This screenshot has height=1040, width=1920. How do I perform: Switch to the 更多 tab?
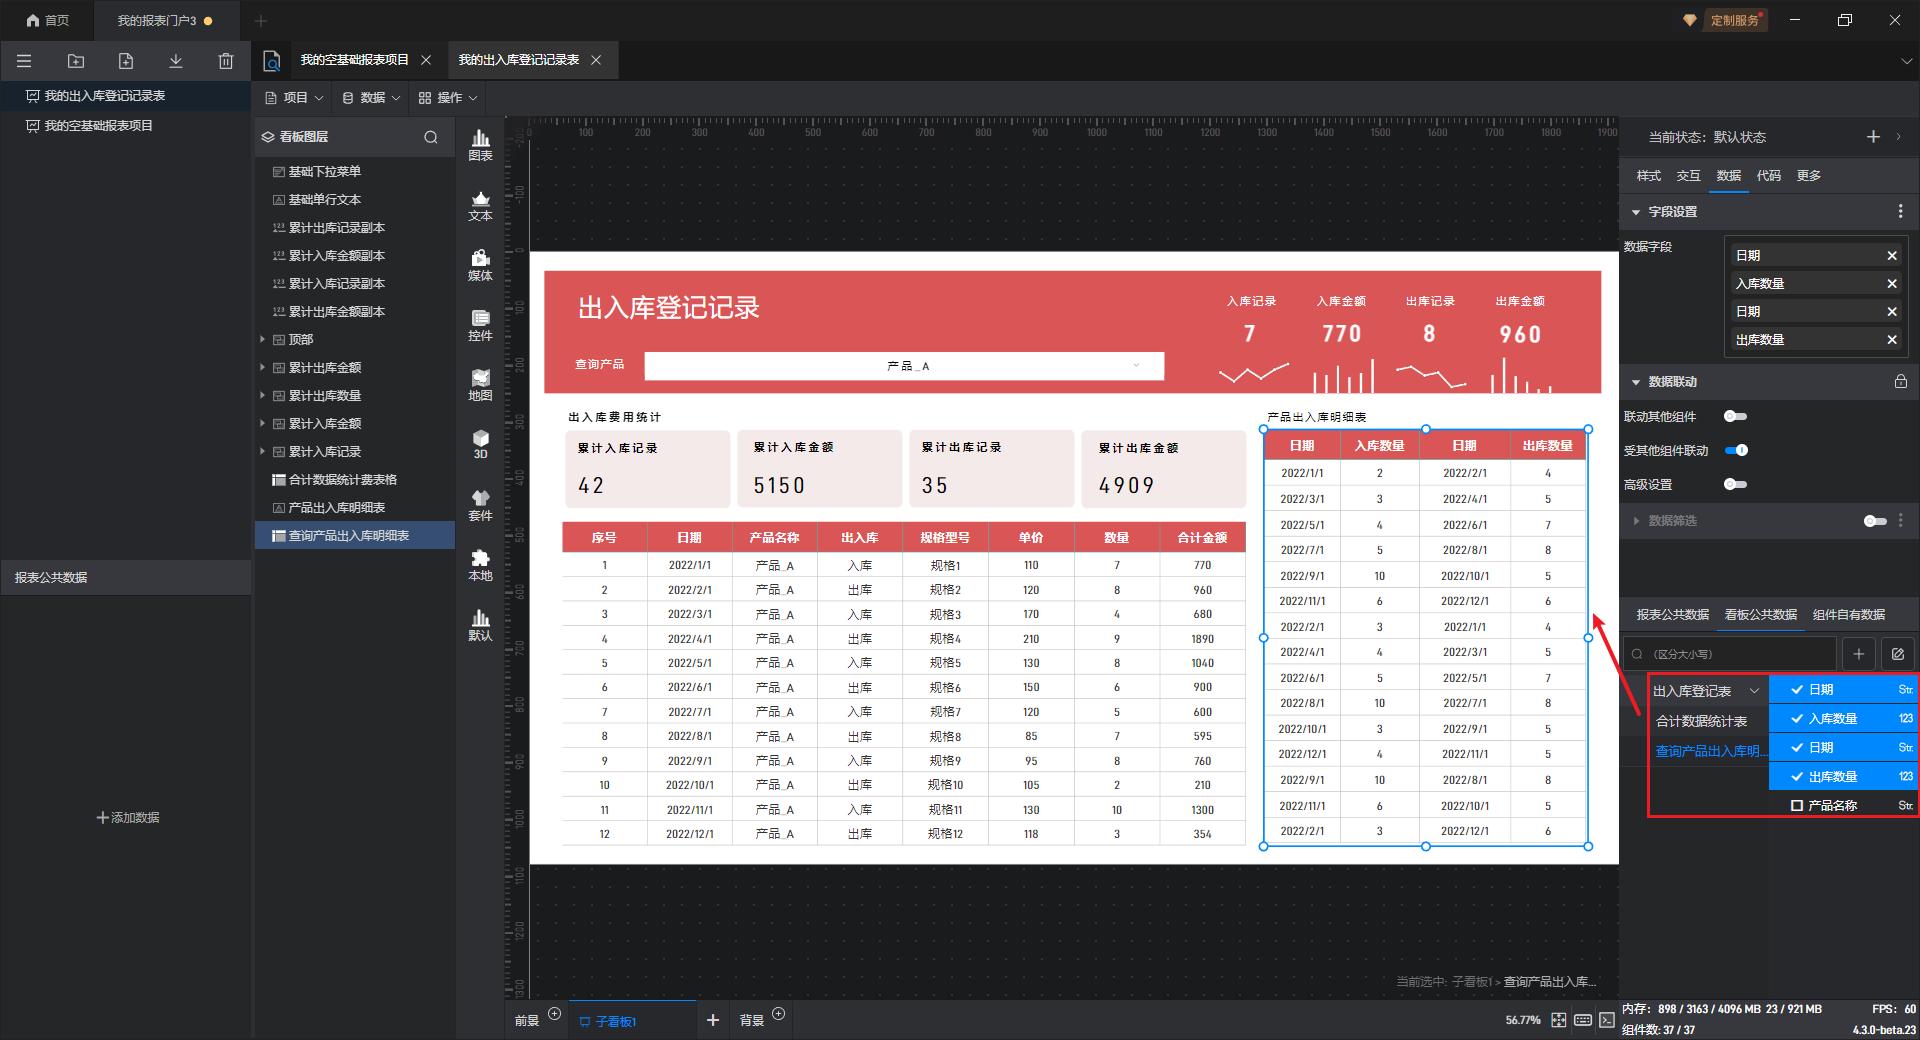tap(1808, 176)
